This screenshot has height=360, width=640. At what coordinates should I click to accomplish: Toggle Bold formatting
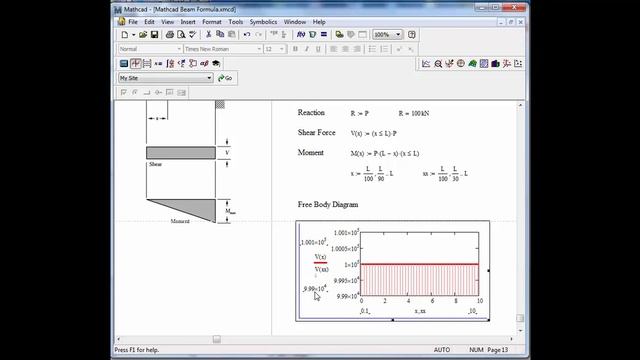point(295,49)
